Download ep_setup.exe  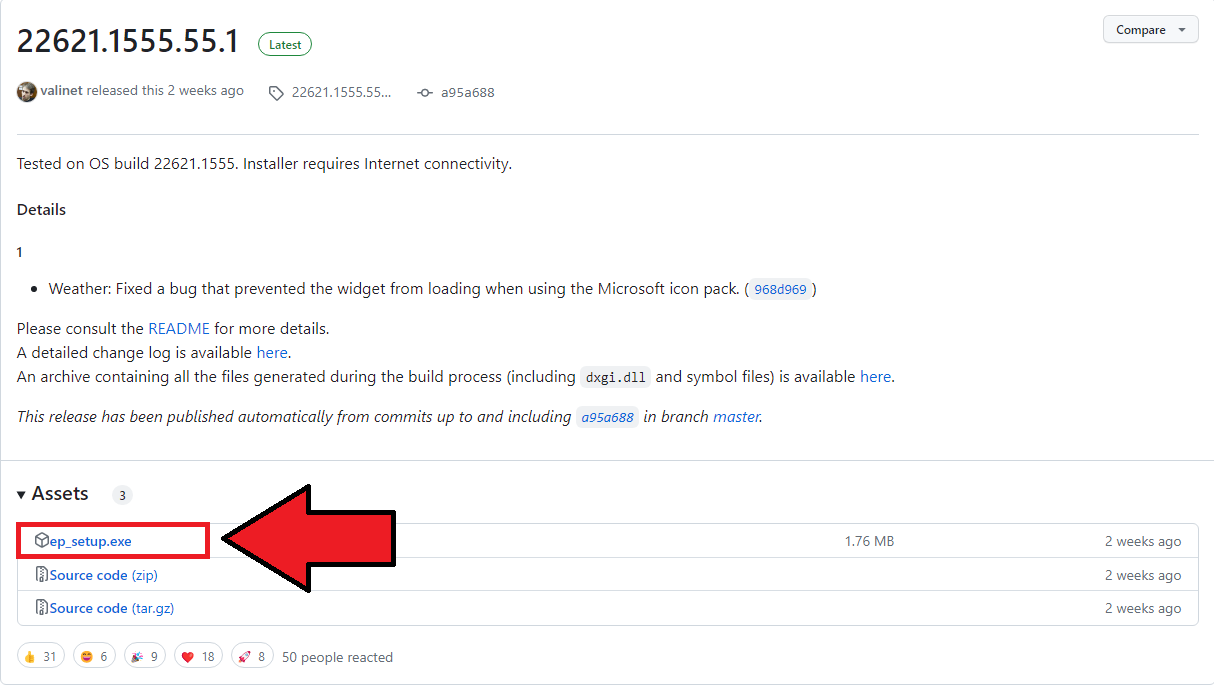click(x=91, y=541)
